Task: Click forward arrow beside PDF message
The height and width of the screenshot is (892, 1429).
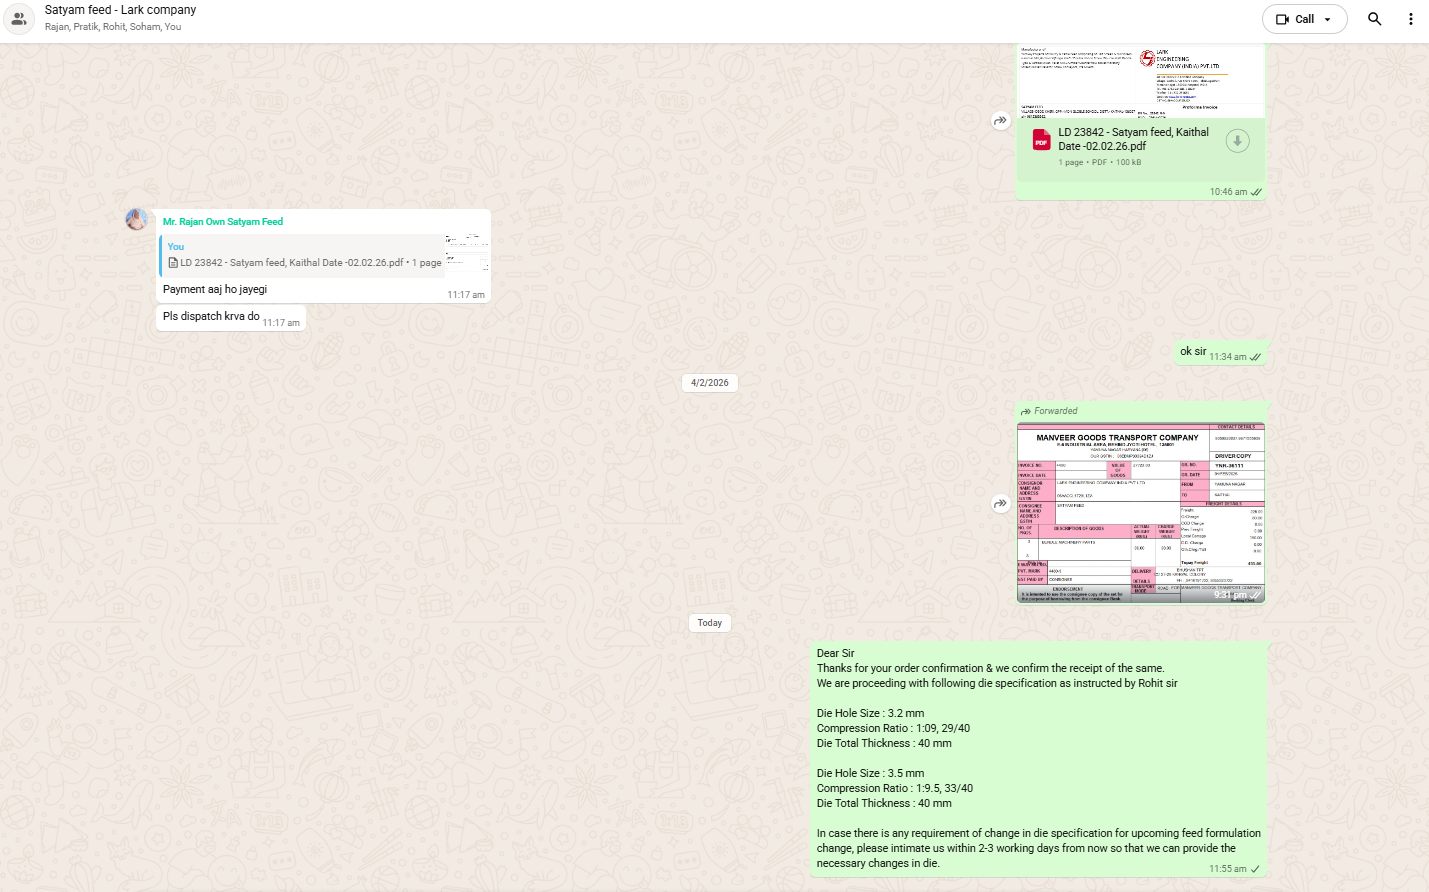Action: point(1000,121)
